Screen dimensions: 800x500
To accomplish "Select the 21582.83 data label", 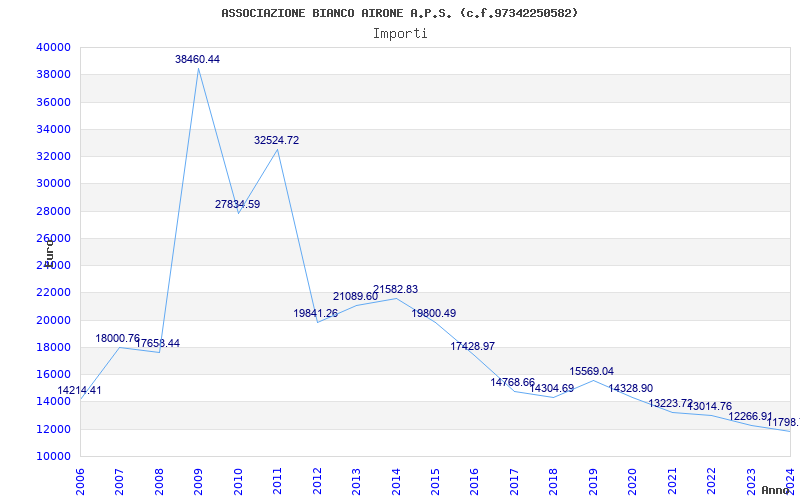I will click(x=395, y=289).
